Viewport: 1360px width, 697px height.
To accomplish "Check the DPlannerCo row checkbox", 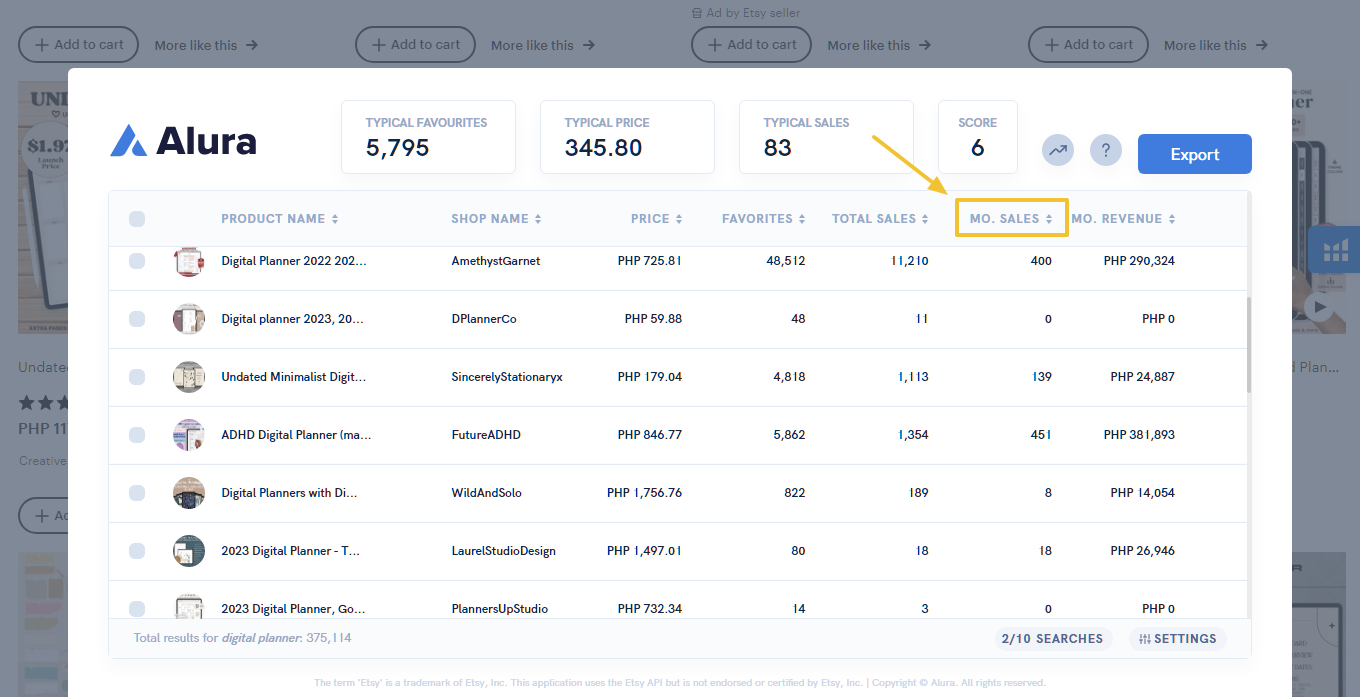I will 137,319.
